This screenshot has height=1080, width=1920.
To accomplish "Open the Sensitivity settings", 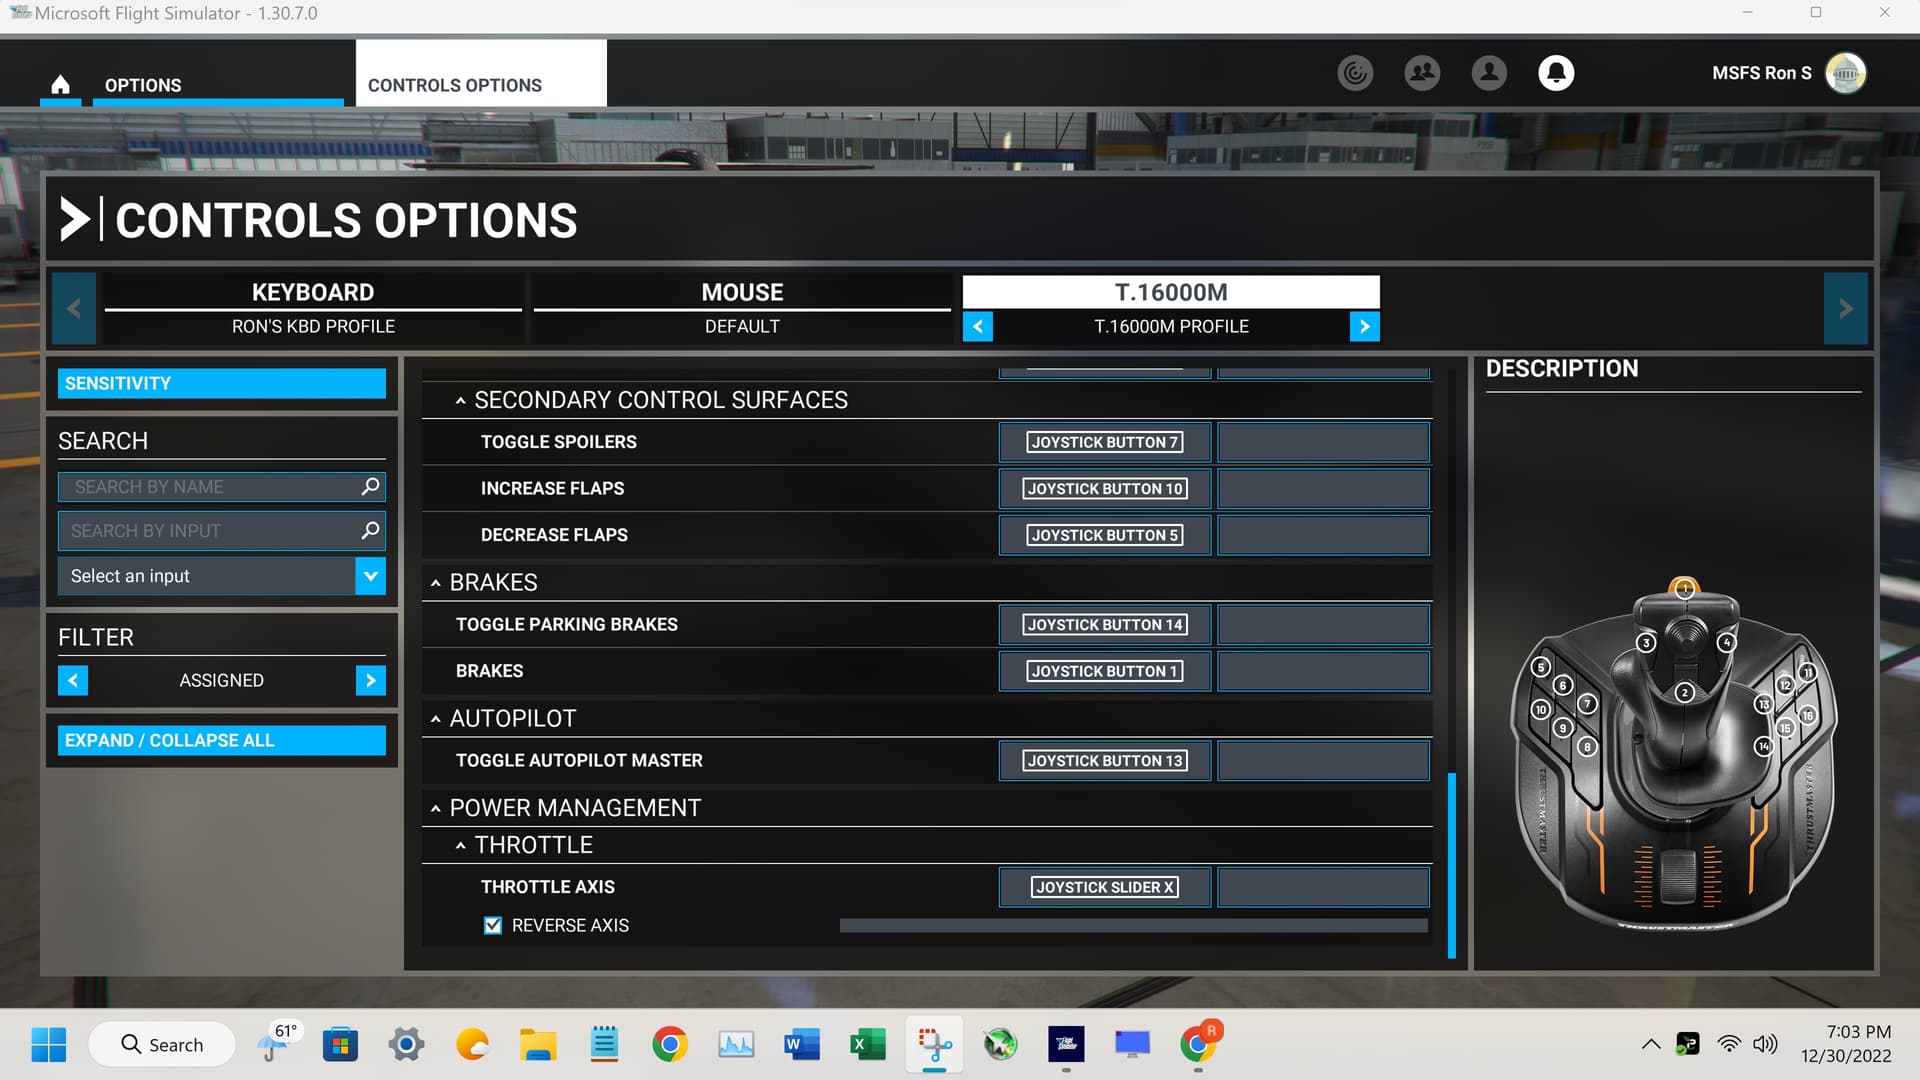I will pos(221,383).
